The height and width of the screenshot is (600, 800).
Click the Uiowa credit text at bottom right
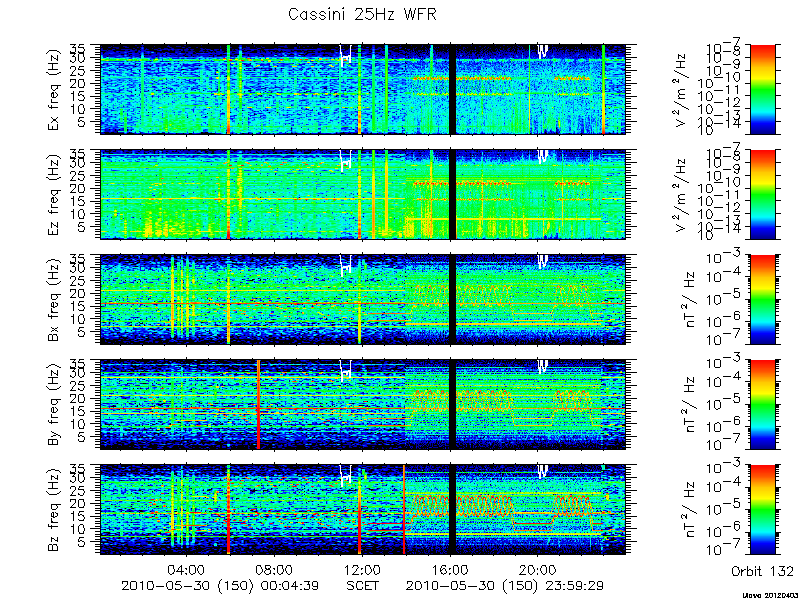pyautogui.click(x=770, y=596)
